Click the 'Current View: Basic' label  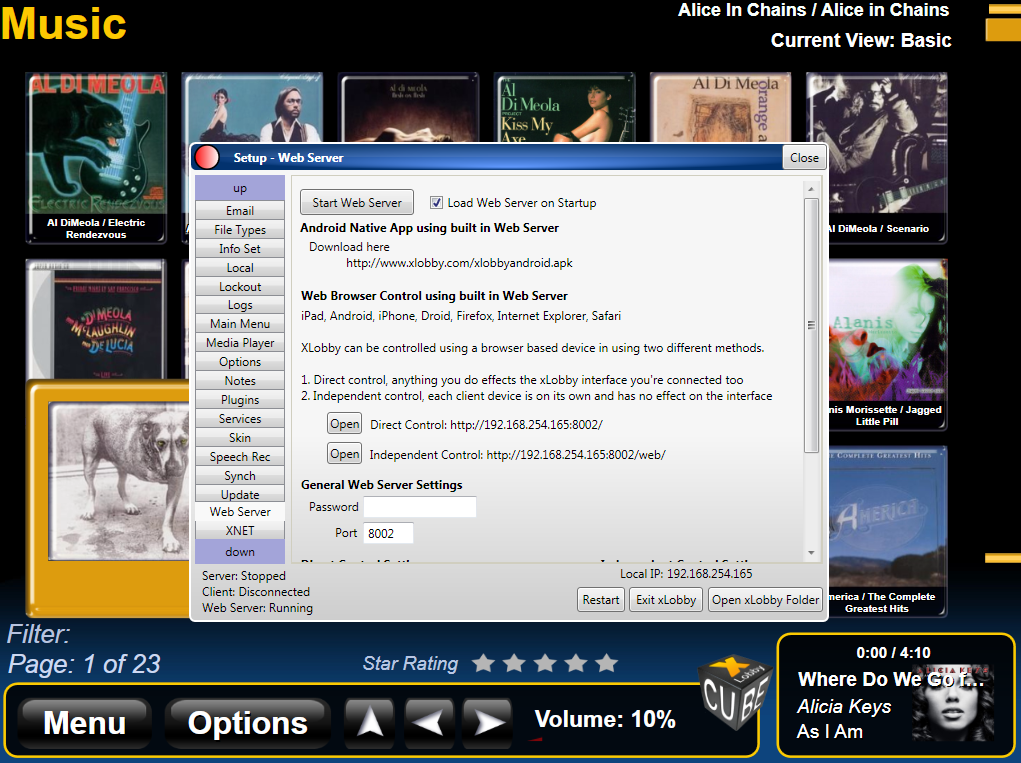pos(861,40)
